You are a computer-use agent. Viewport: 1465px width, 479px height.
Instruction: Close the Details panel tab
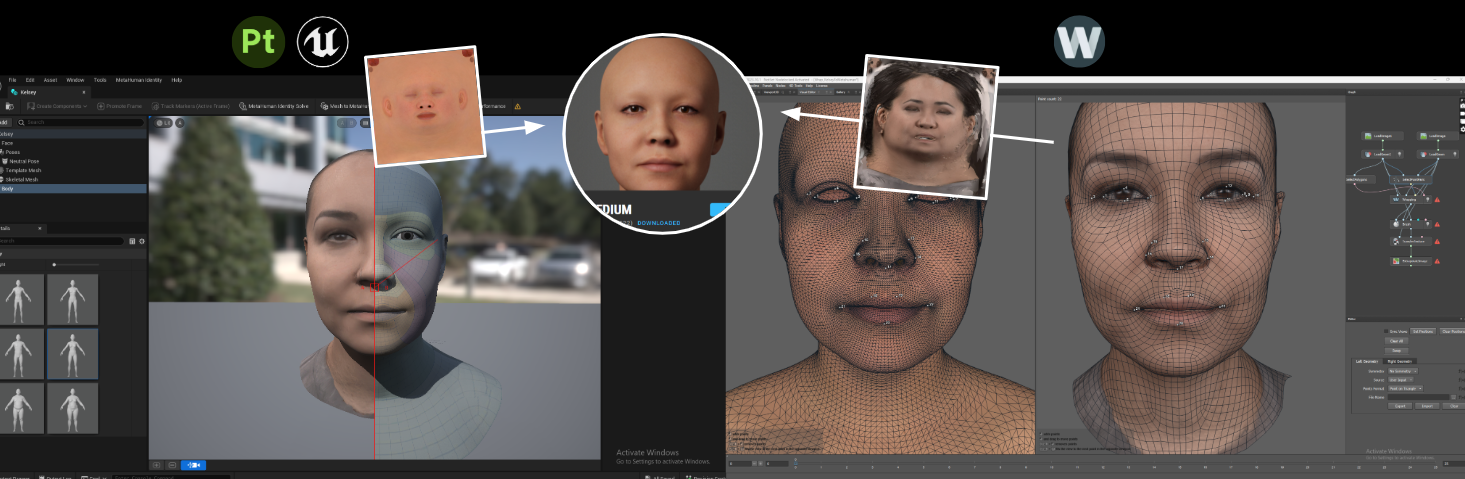click(40, 228)
